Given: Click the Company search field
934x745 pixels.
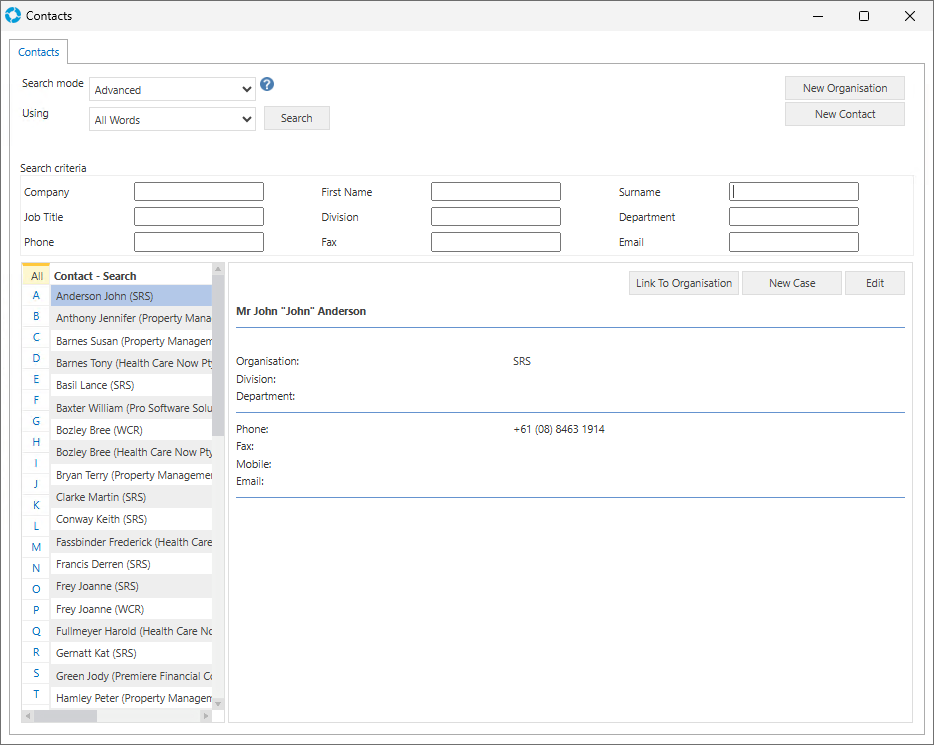Looking at the screenshot, I should click(x=198, y=192).
